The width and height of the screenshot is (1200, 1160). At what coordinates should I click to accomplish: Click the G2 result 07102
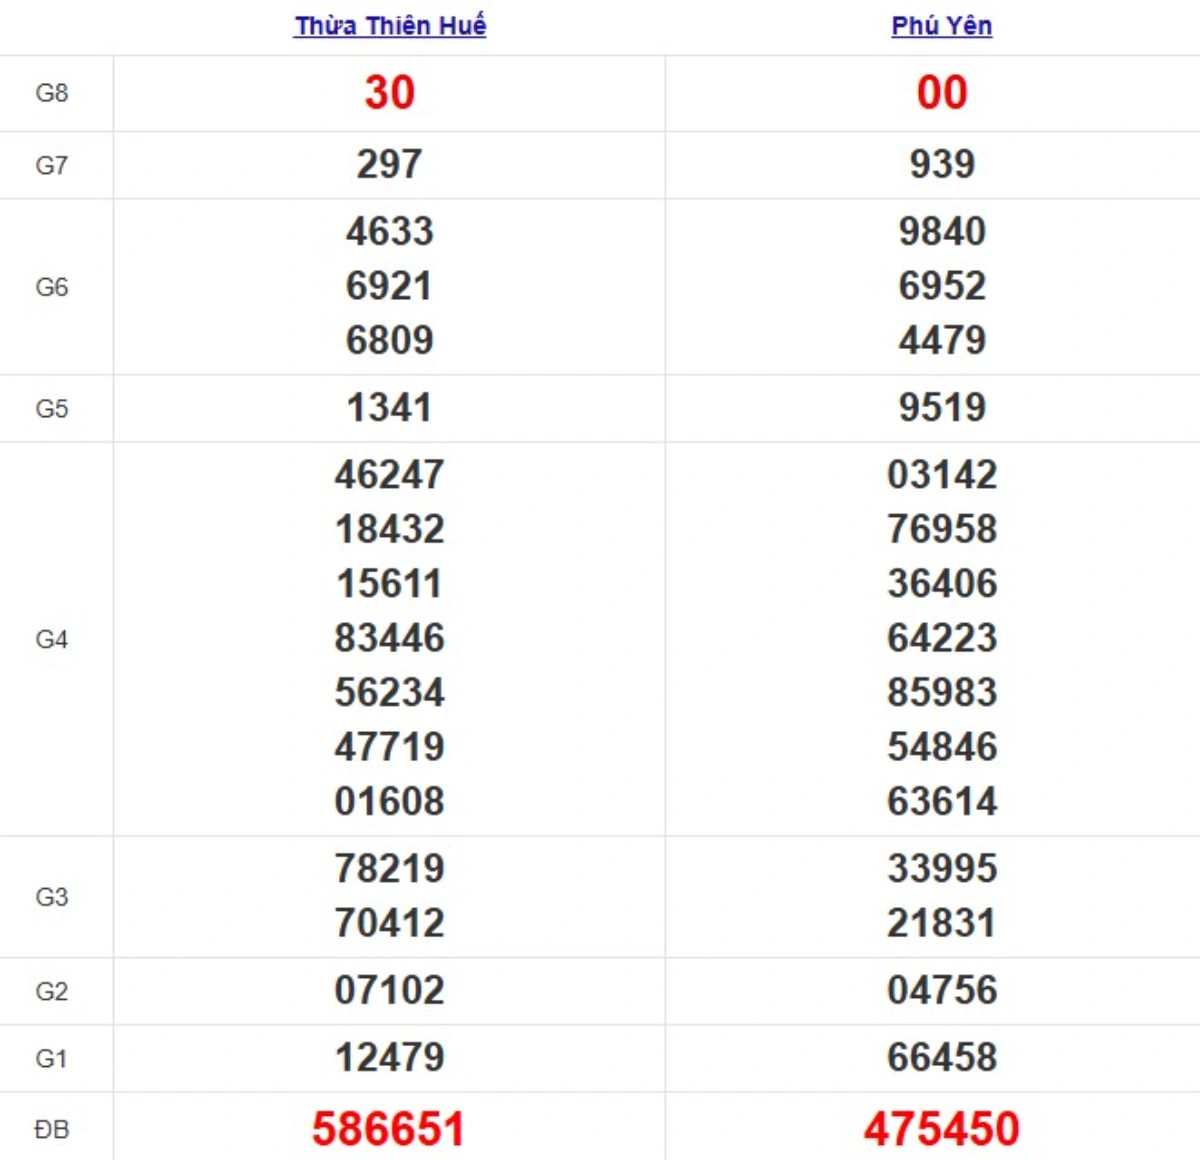tap(389, 990)
